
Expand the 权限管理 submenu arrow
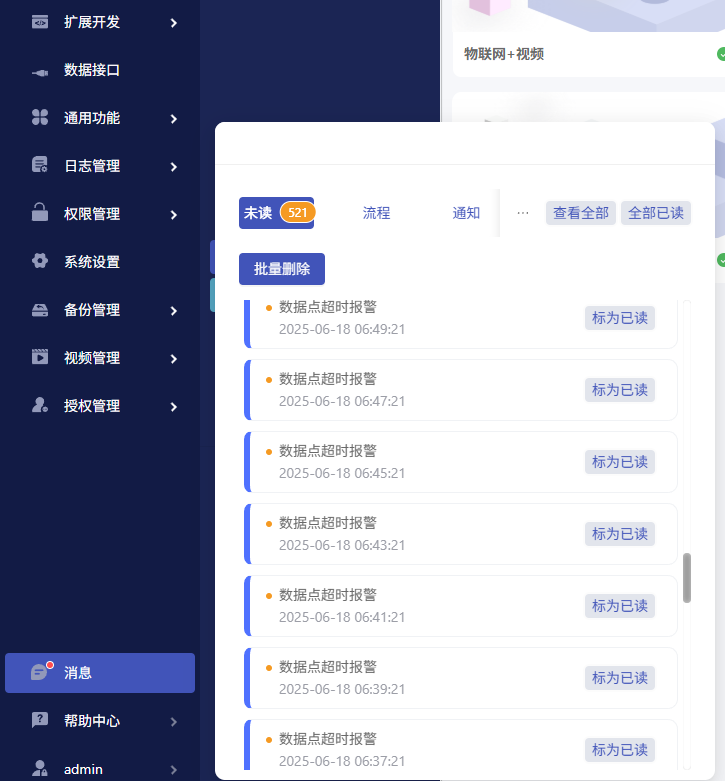click(173, 215)
